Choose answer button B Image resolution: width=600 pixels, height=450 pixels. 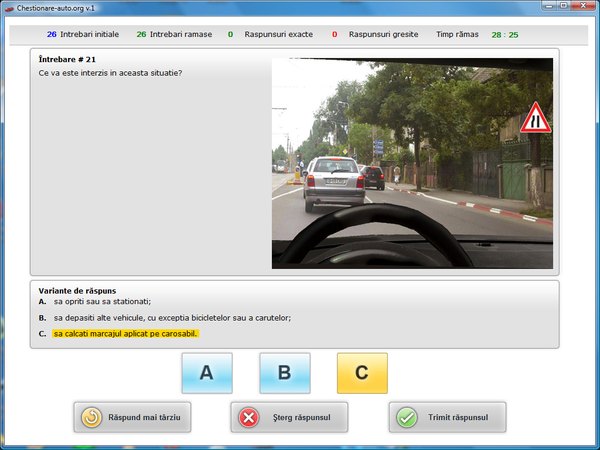tap(284, 373)
